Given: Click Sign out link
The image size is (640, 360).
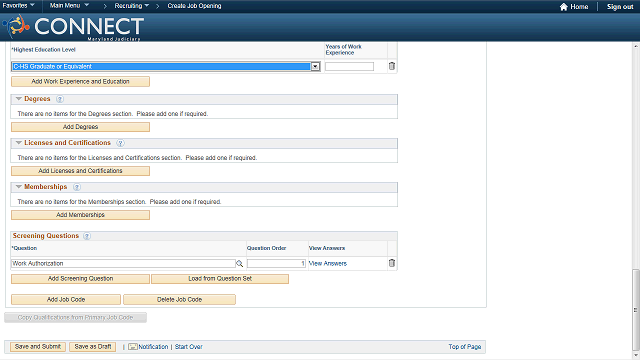Looking at the screenshot, I should 620,7.
